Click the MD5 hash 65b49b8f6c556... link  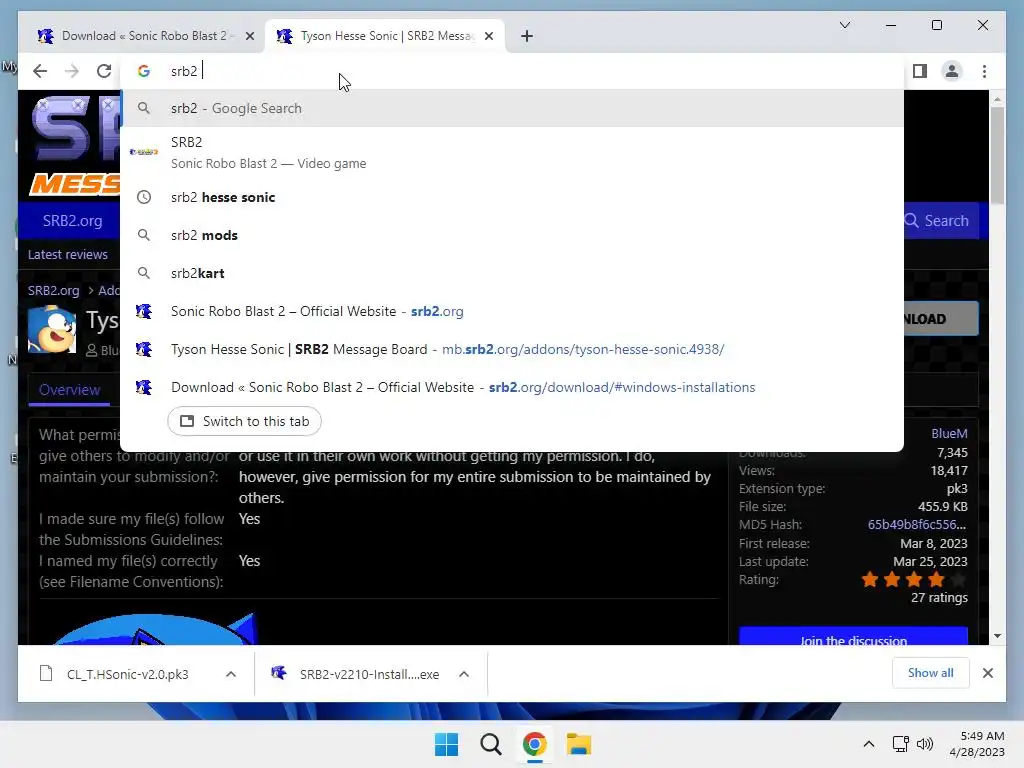coord(917,524)
